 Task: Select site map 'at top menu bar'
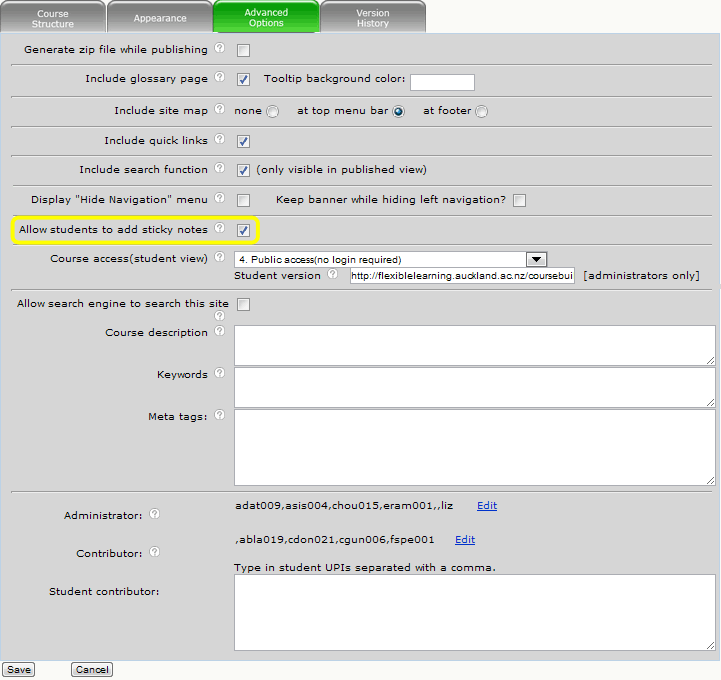[x=399, y=111]
